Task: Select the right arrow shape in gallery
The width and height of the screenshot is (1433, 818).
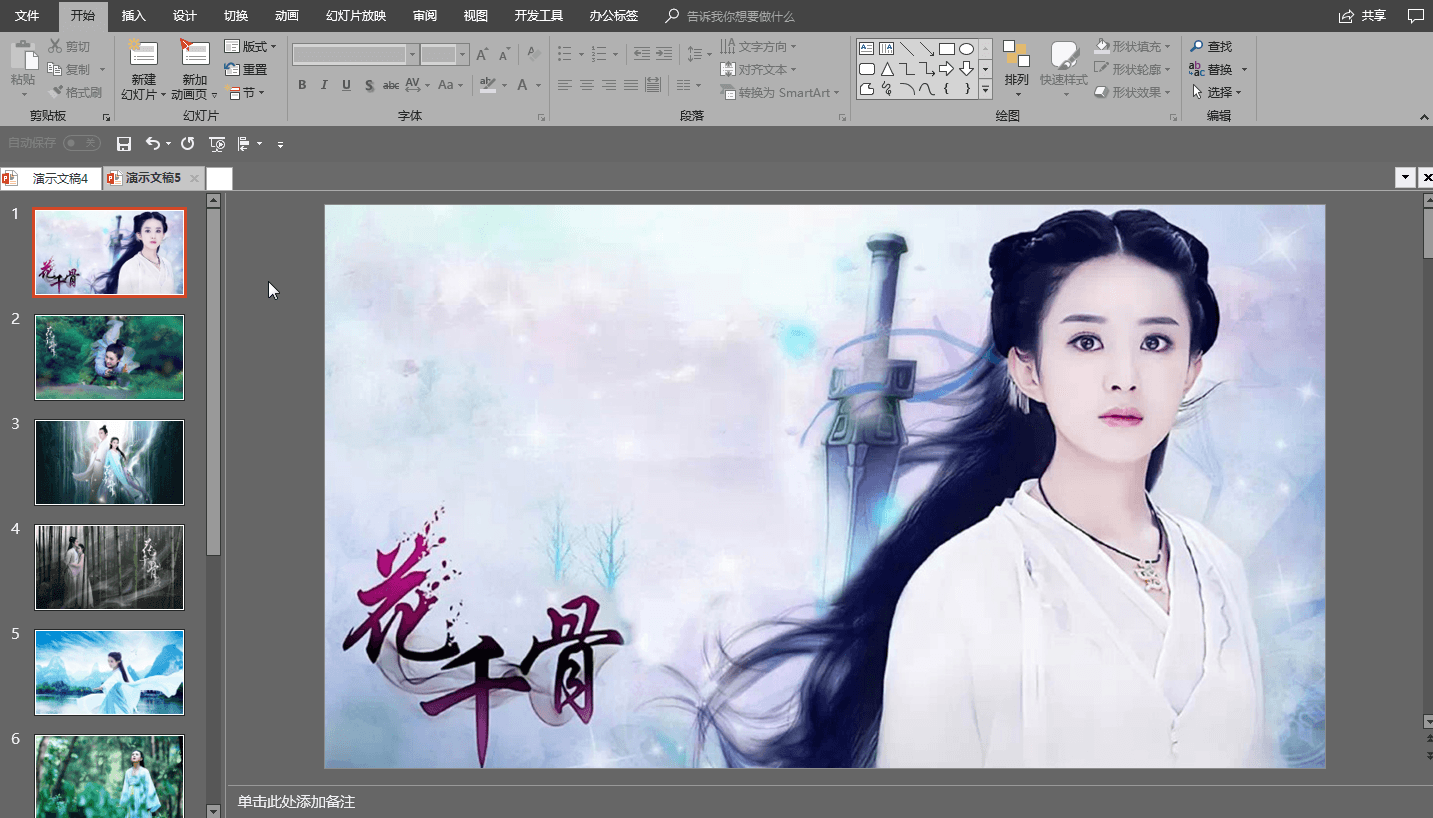Action: click(946, 69)
